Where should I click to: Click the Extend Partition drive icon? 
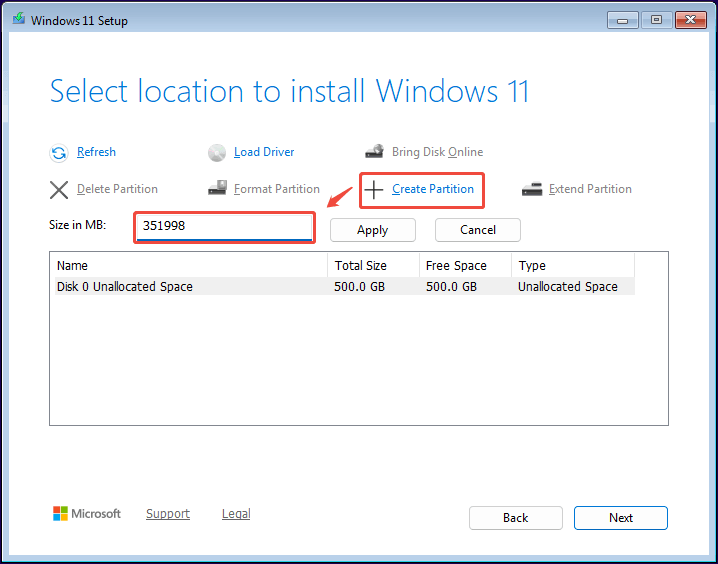pos(532,189)
